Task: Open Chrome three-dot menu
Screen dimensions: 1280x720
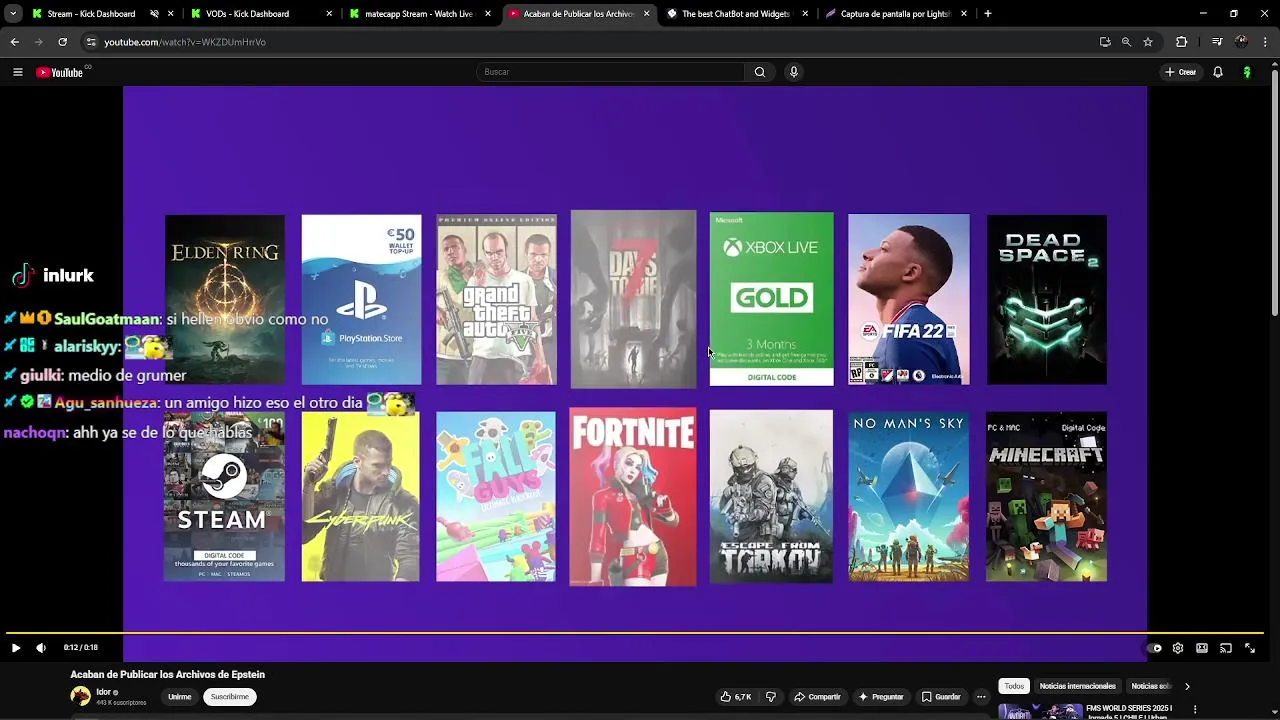Action: pyautogui.click(x=1265, y=42)
